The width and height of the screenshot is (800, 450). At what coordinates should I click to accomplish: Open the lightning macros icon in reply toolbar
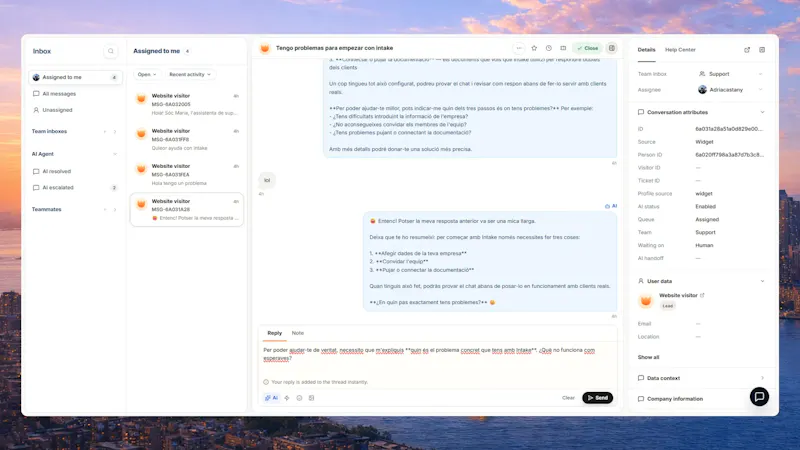pos(287,398)
